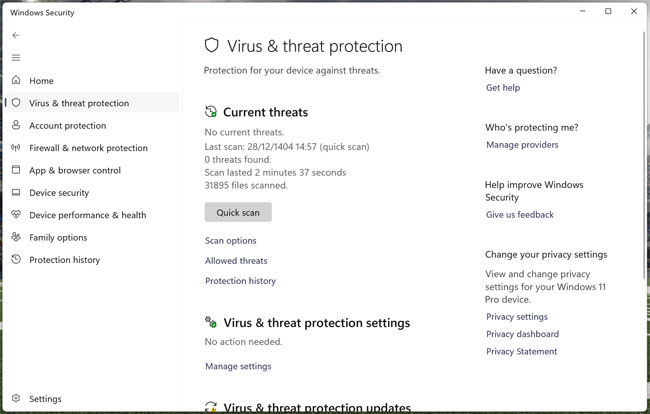The height and width of the screenshot is (414, 650).
Task: Click Manage providers link
Action: point(522,145)
